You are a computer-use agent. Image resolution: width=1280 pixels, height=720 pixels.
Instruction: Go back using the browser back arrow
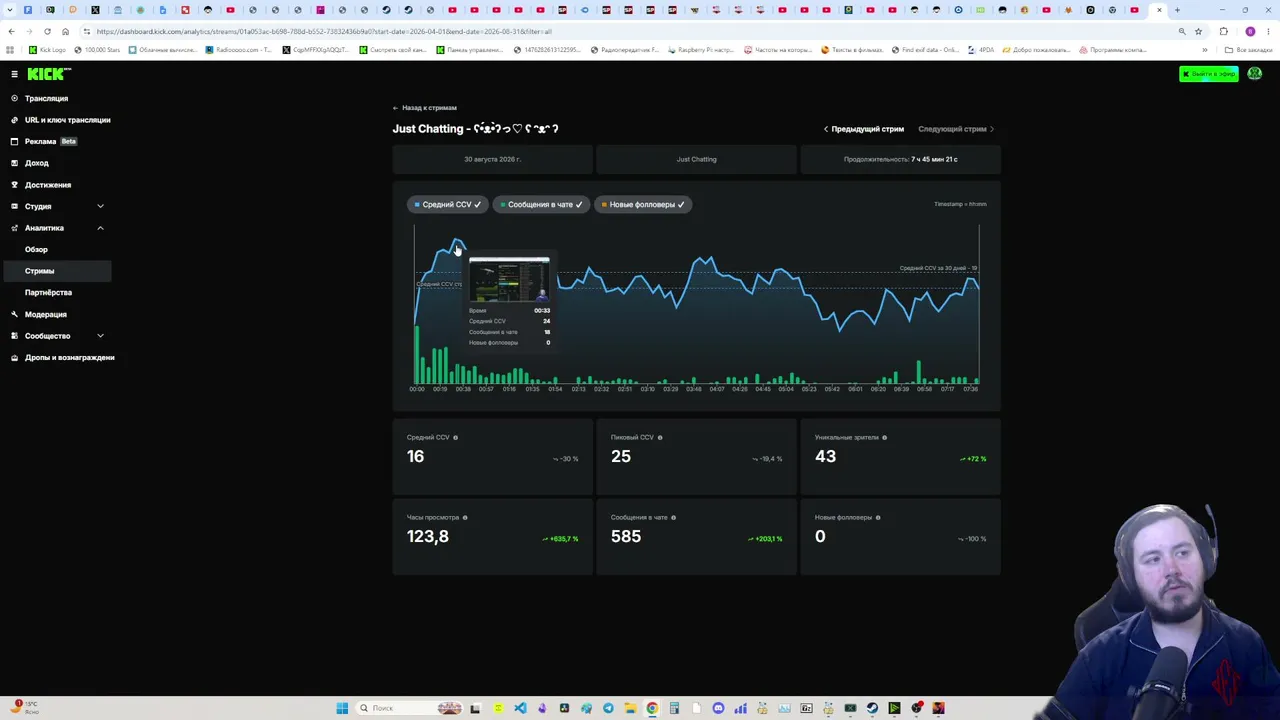coord(11,31)
